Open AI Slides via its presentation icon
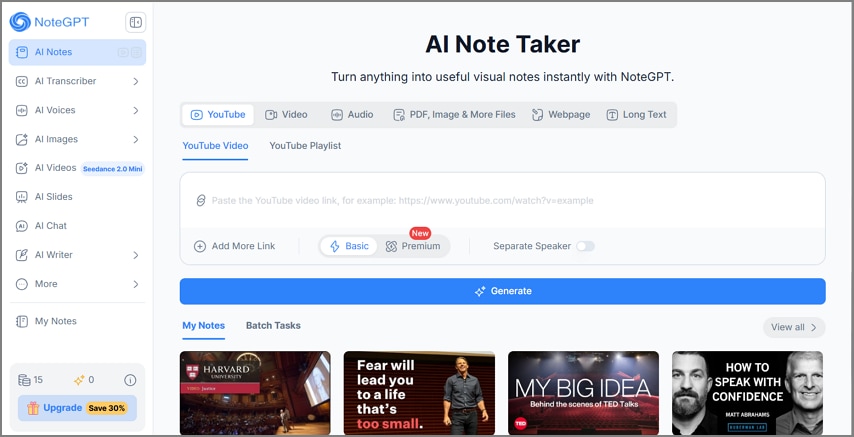 coord(22,197)
